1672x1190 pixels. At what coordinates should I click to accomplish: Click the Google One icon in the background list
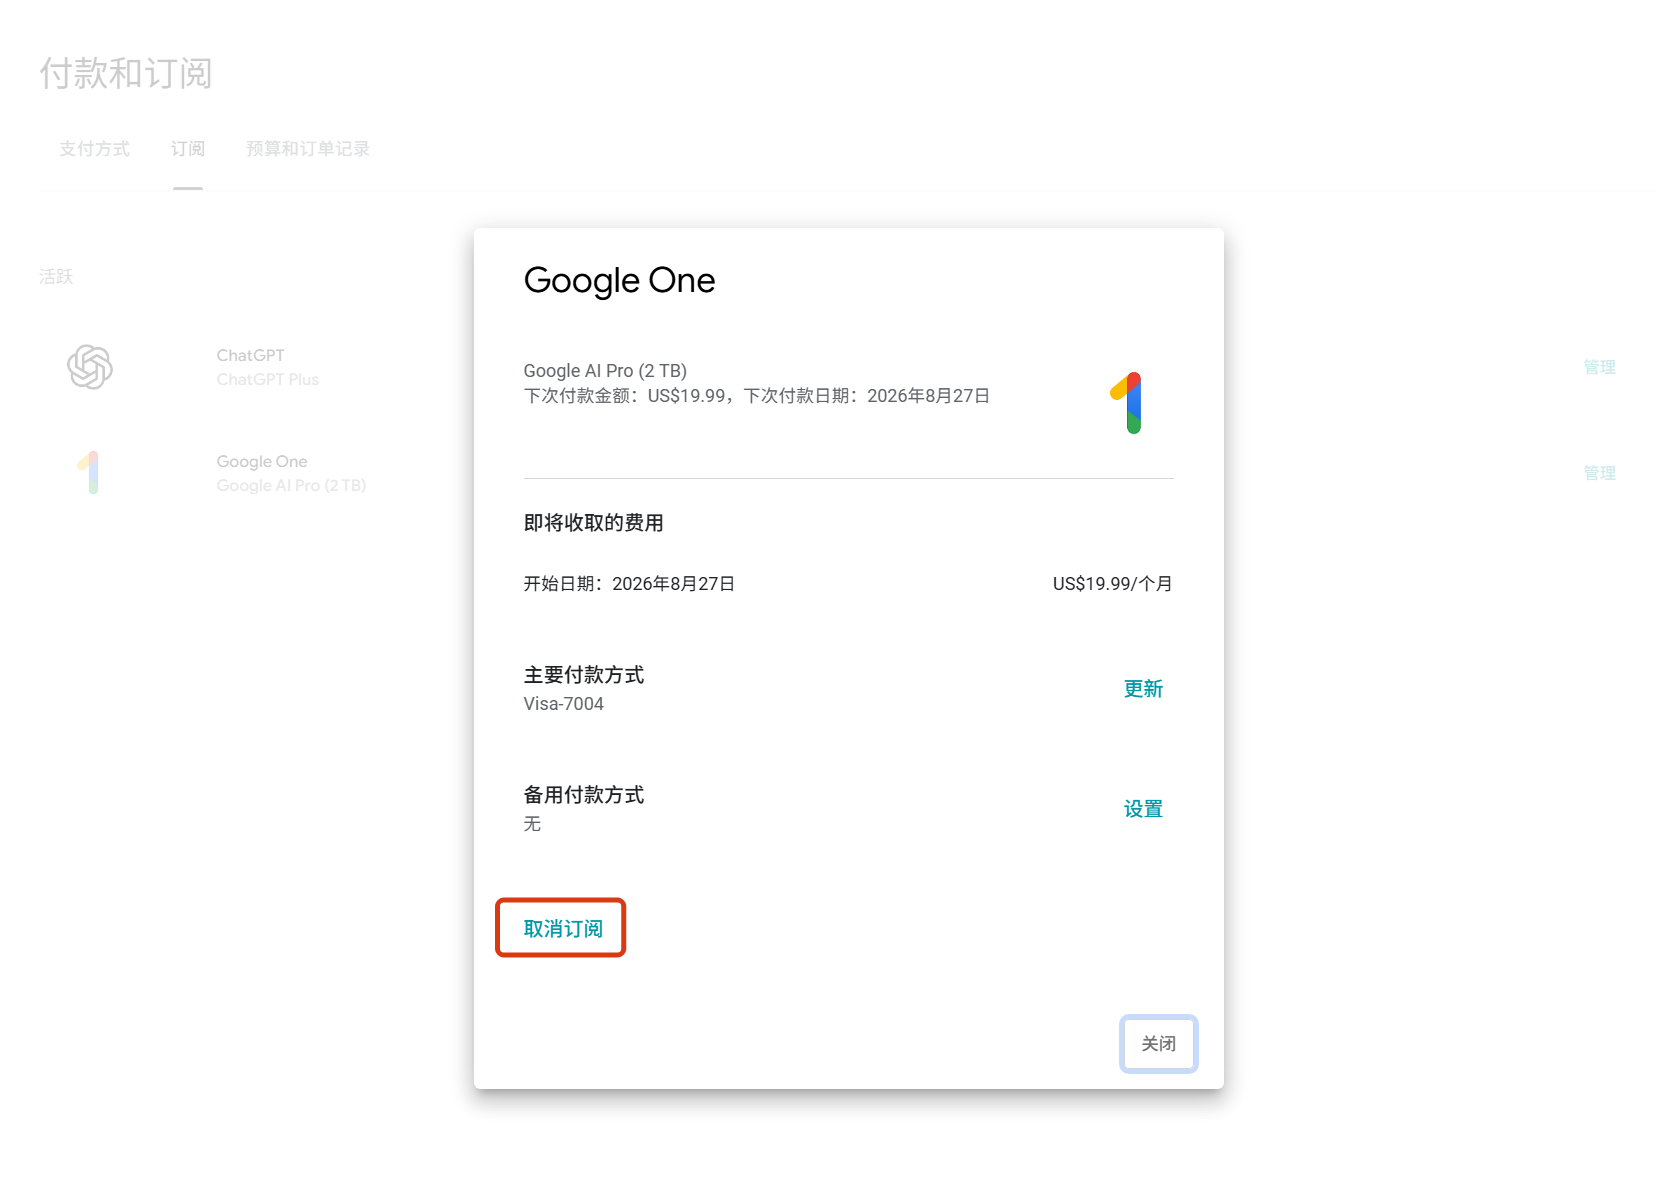coord(89,472)
